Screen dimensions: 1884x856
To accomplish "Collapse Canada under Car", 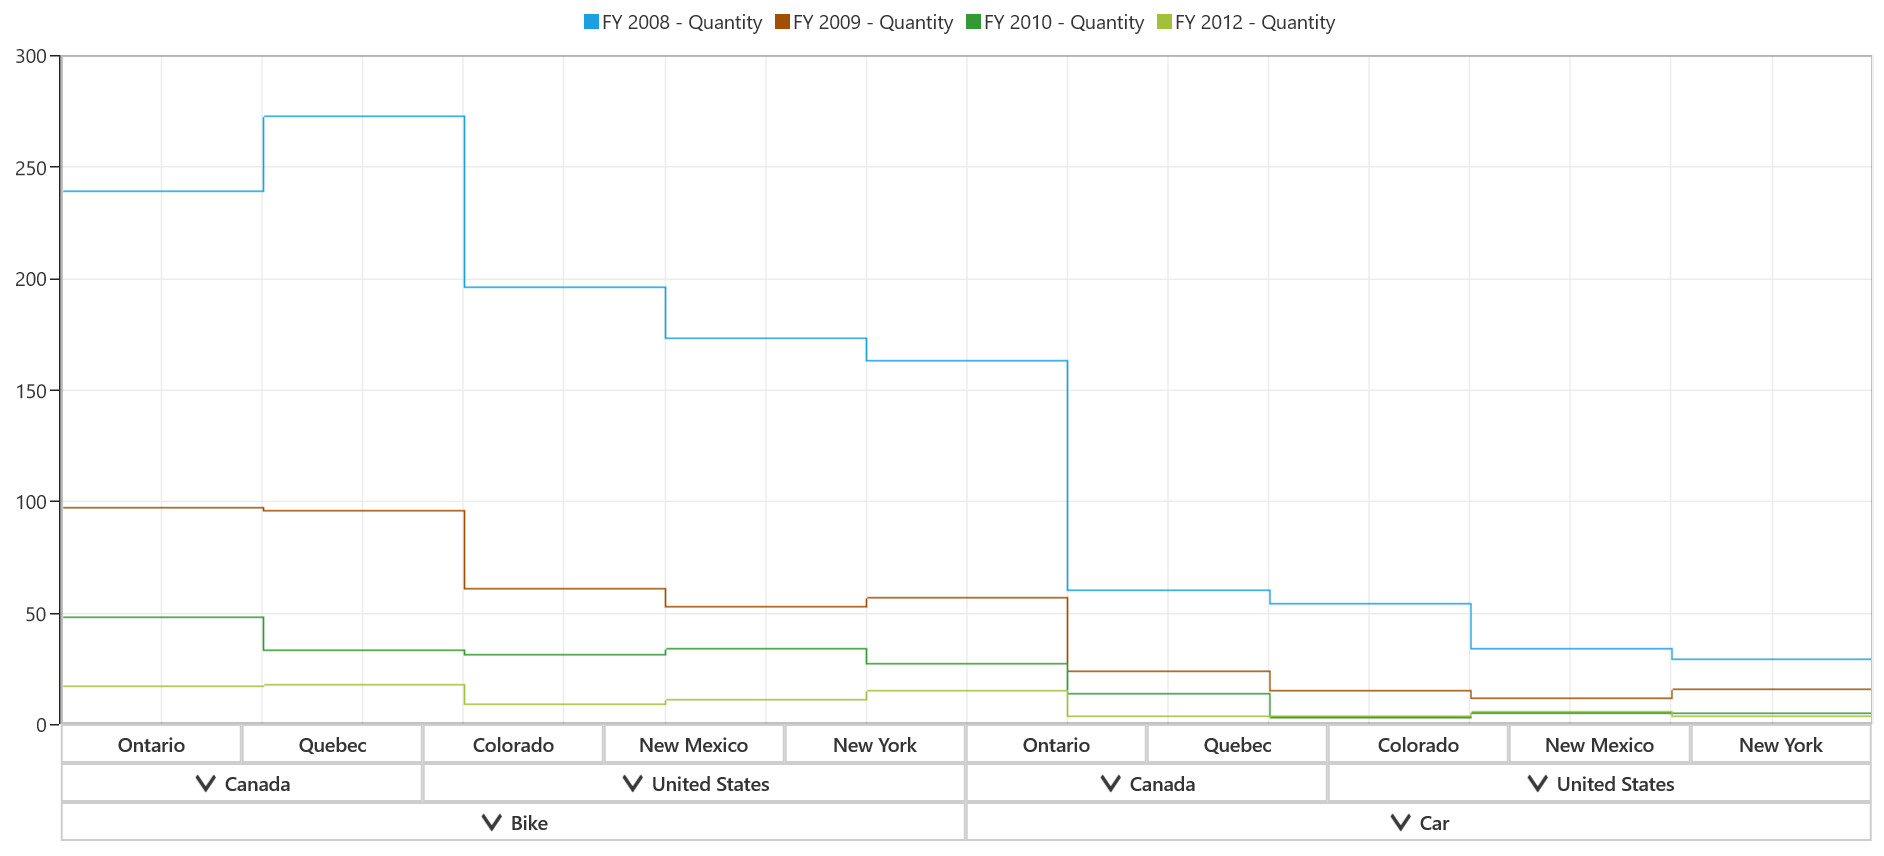I will pyautogui.click(x=1111, y=784).
